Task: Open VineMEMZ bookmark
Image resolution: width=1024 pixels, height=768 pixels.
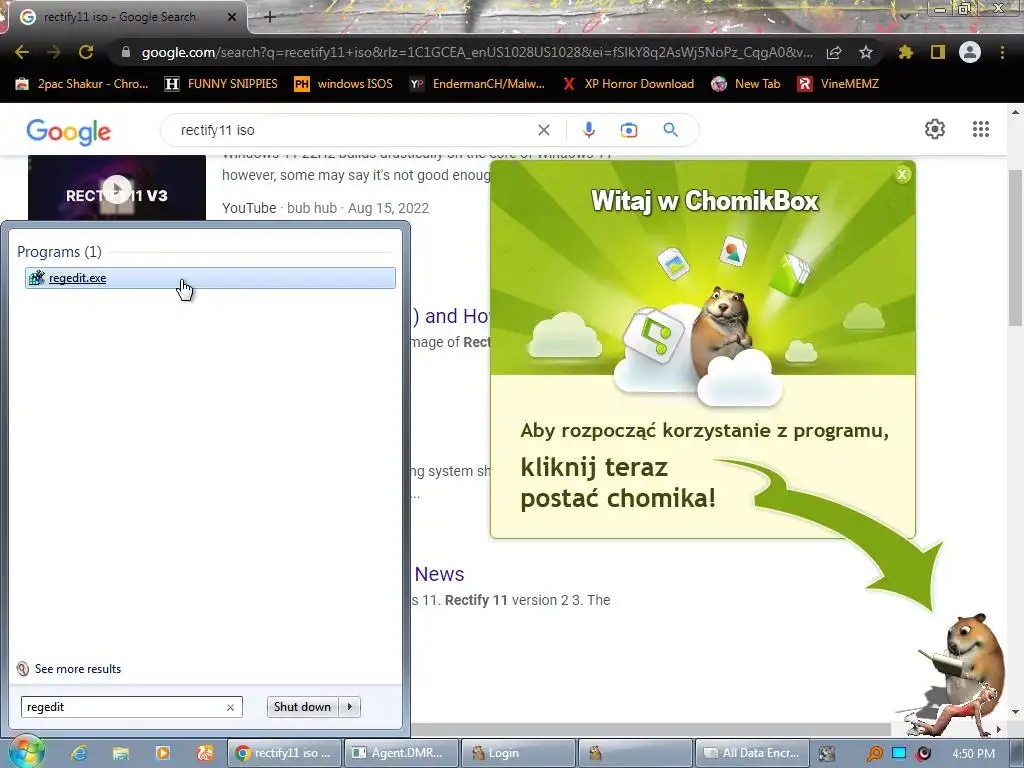Action: tap(838, 84)
